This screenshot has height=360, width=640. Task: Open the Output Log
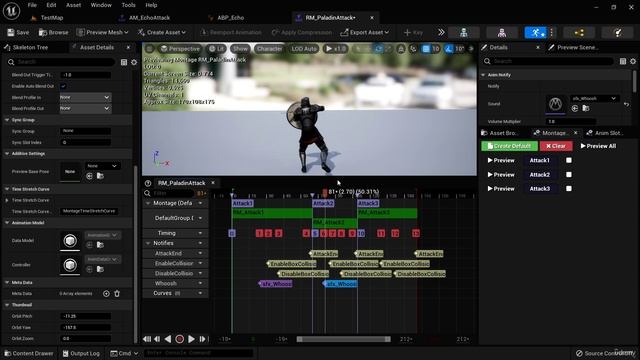coord(81,353)
